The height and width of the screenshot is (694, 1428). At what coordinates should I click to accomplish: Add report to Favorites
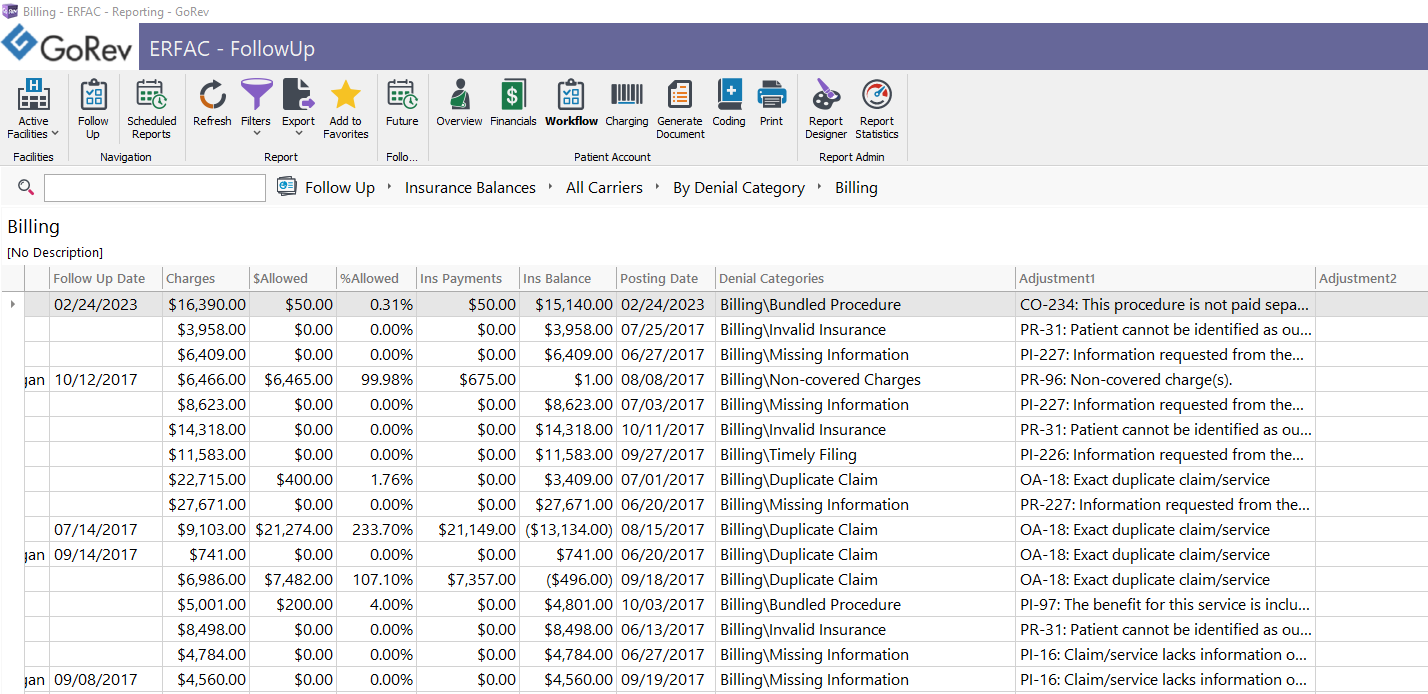pos(346,110)
